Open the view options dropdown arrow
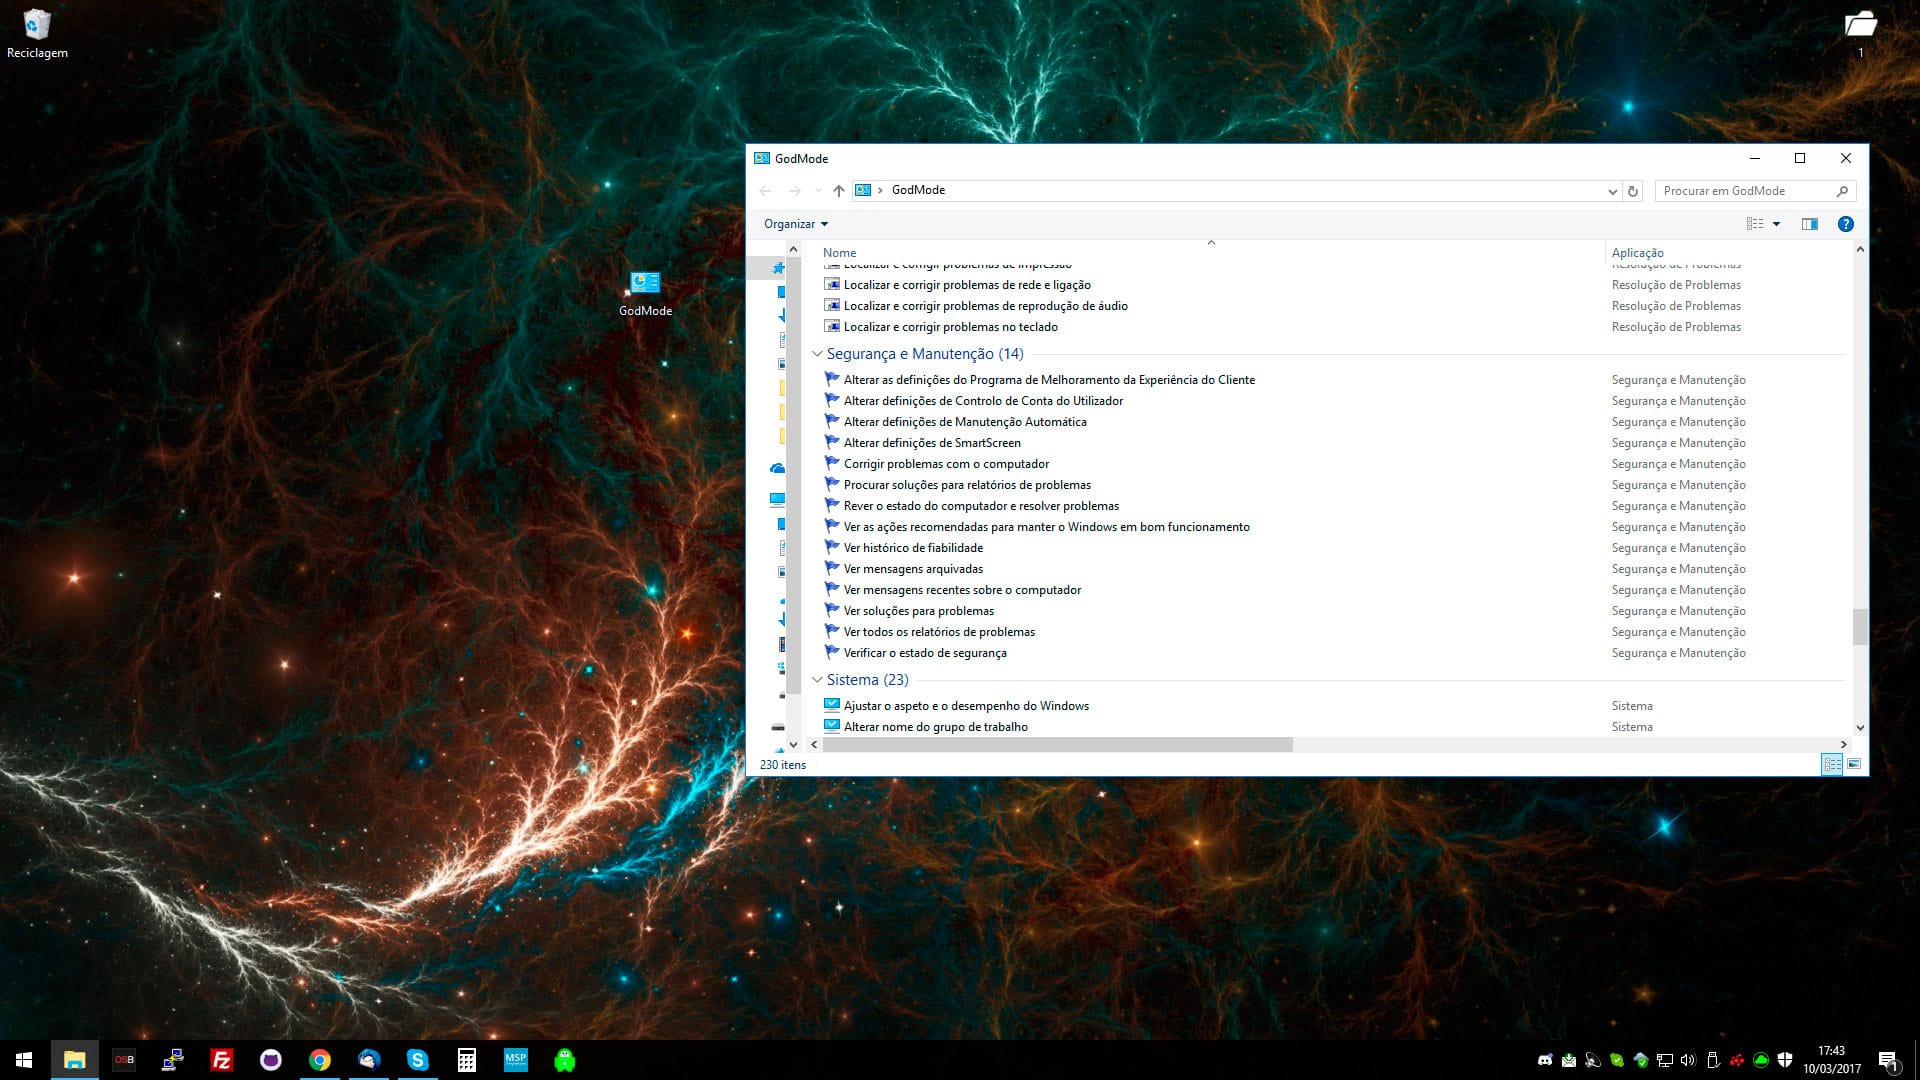 [x=1777, y=224]
